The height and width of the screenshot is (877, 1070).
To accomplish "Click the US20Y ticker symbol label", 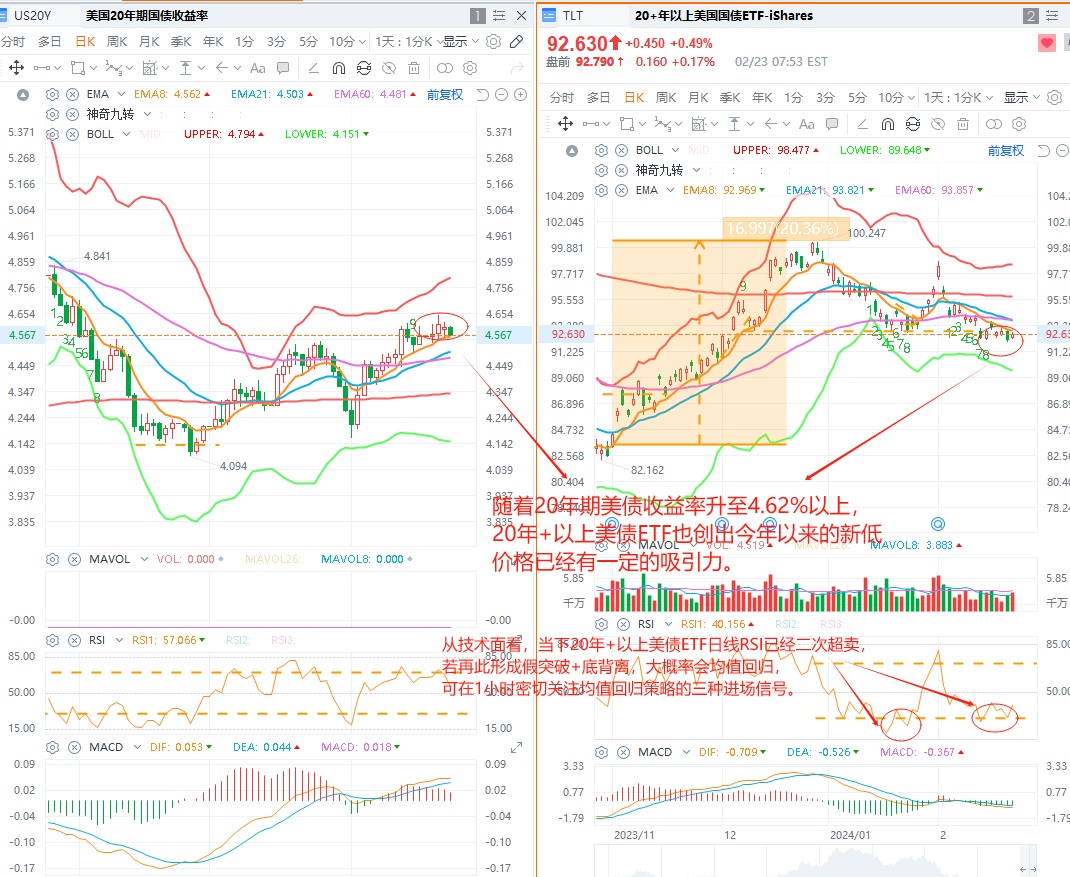I will (x=32, y=16).
